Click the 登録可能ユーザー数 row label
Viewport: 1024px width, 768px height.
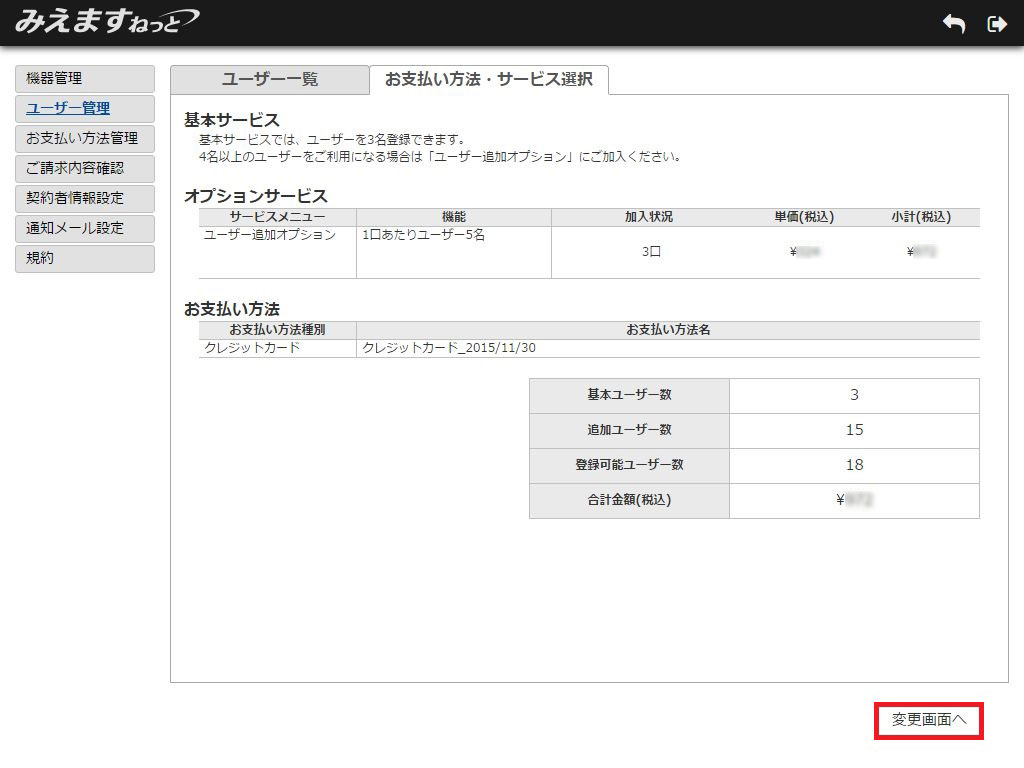click(x=629, y=465)
